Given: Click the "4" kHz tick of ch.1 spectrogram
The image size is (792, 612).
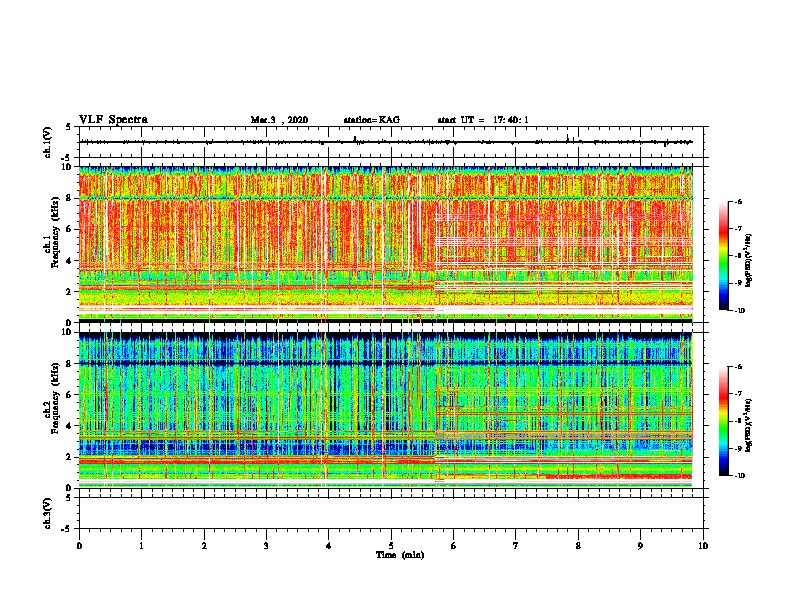Looking at the screenshot, I should pos(70,261).
